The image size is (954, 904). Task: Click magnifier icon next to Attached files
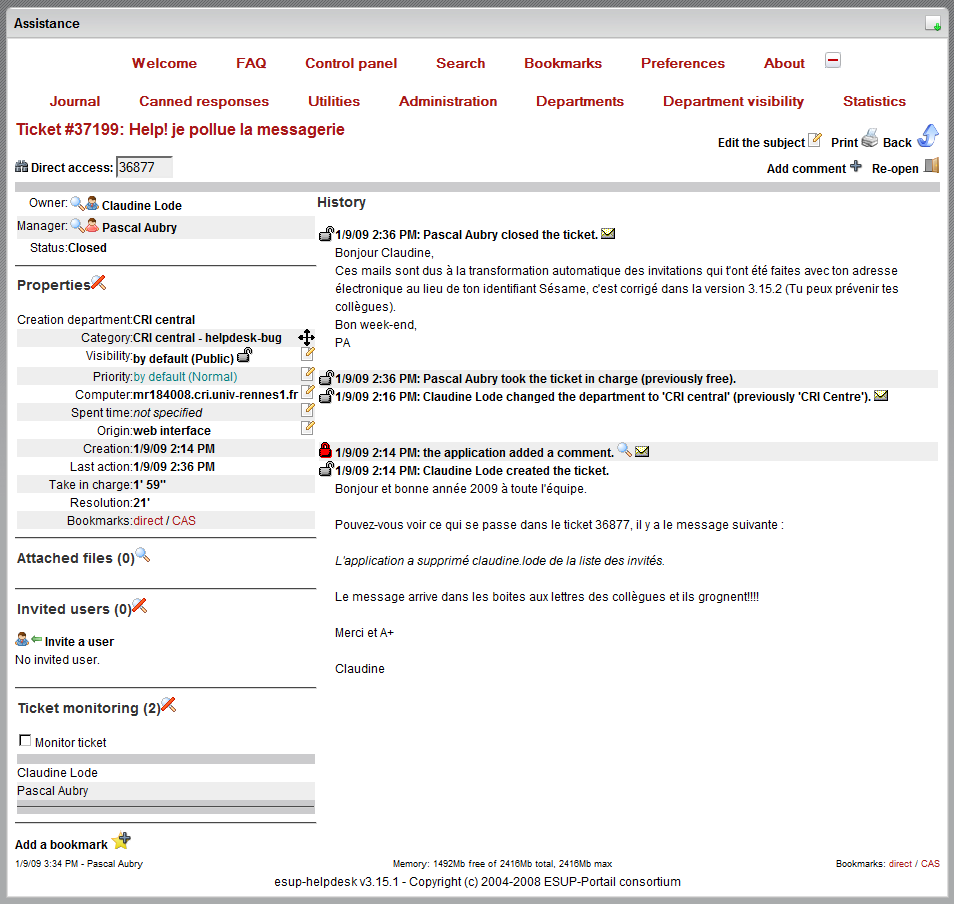(143, 555)
